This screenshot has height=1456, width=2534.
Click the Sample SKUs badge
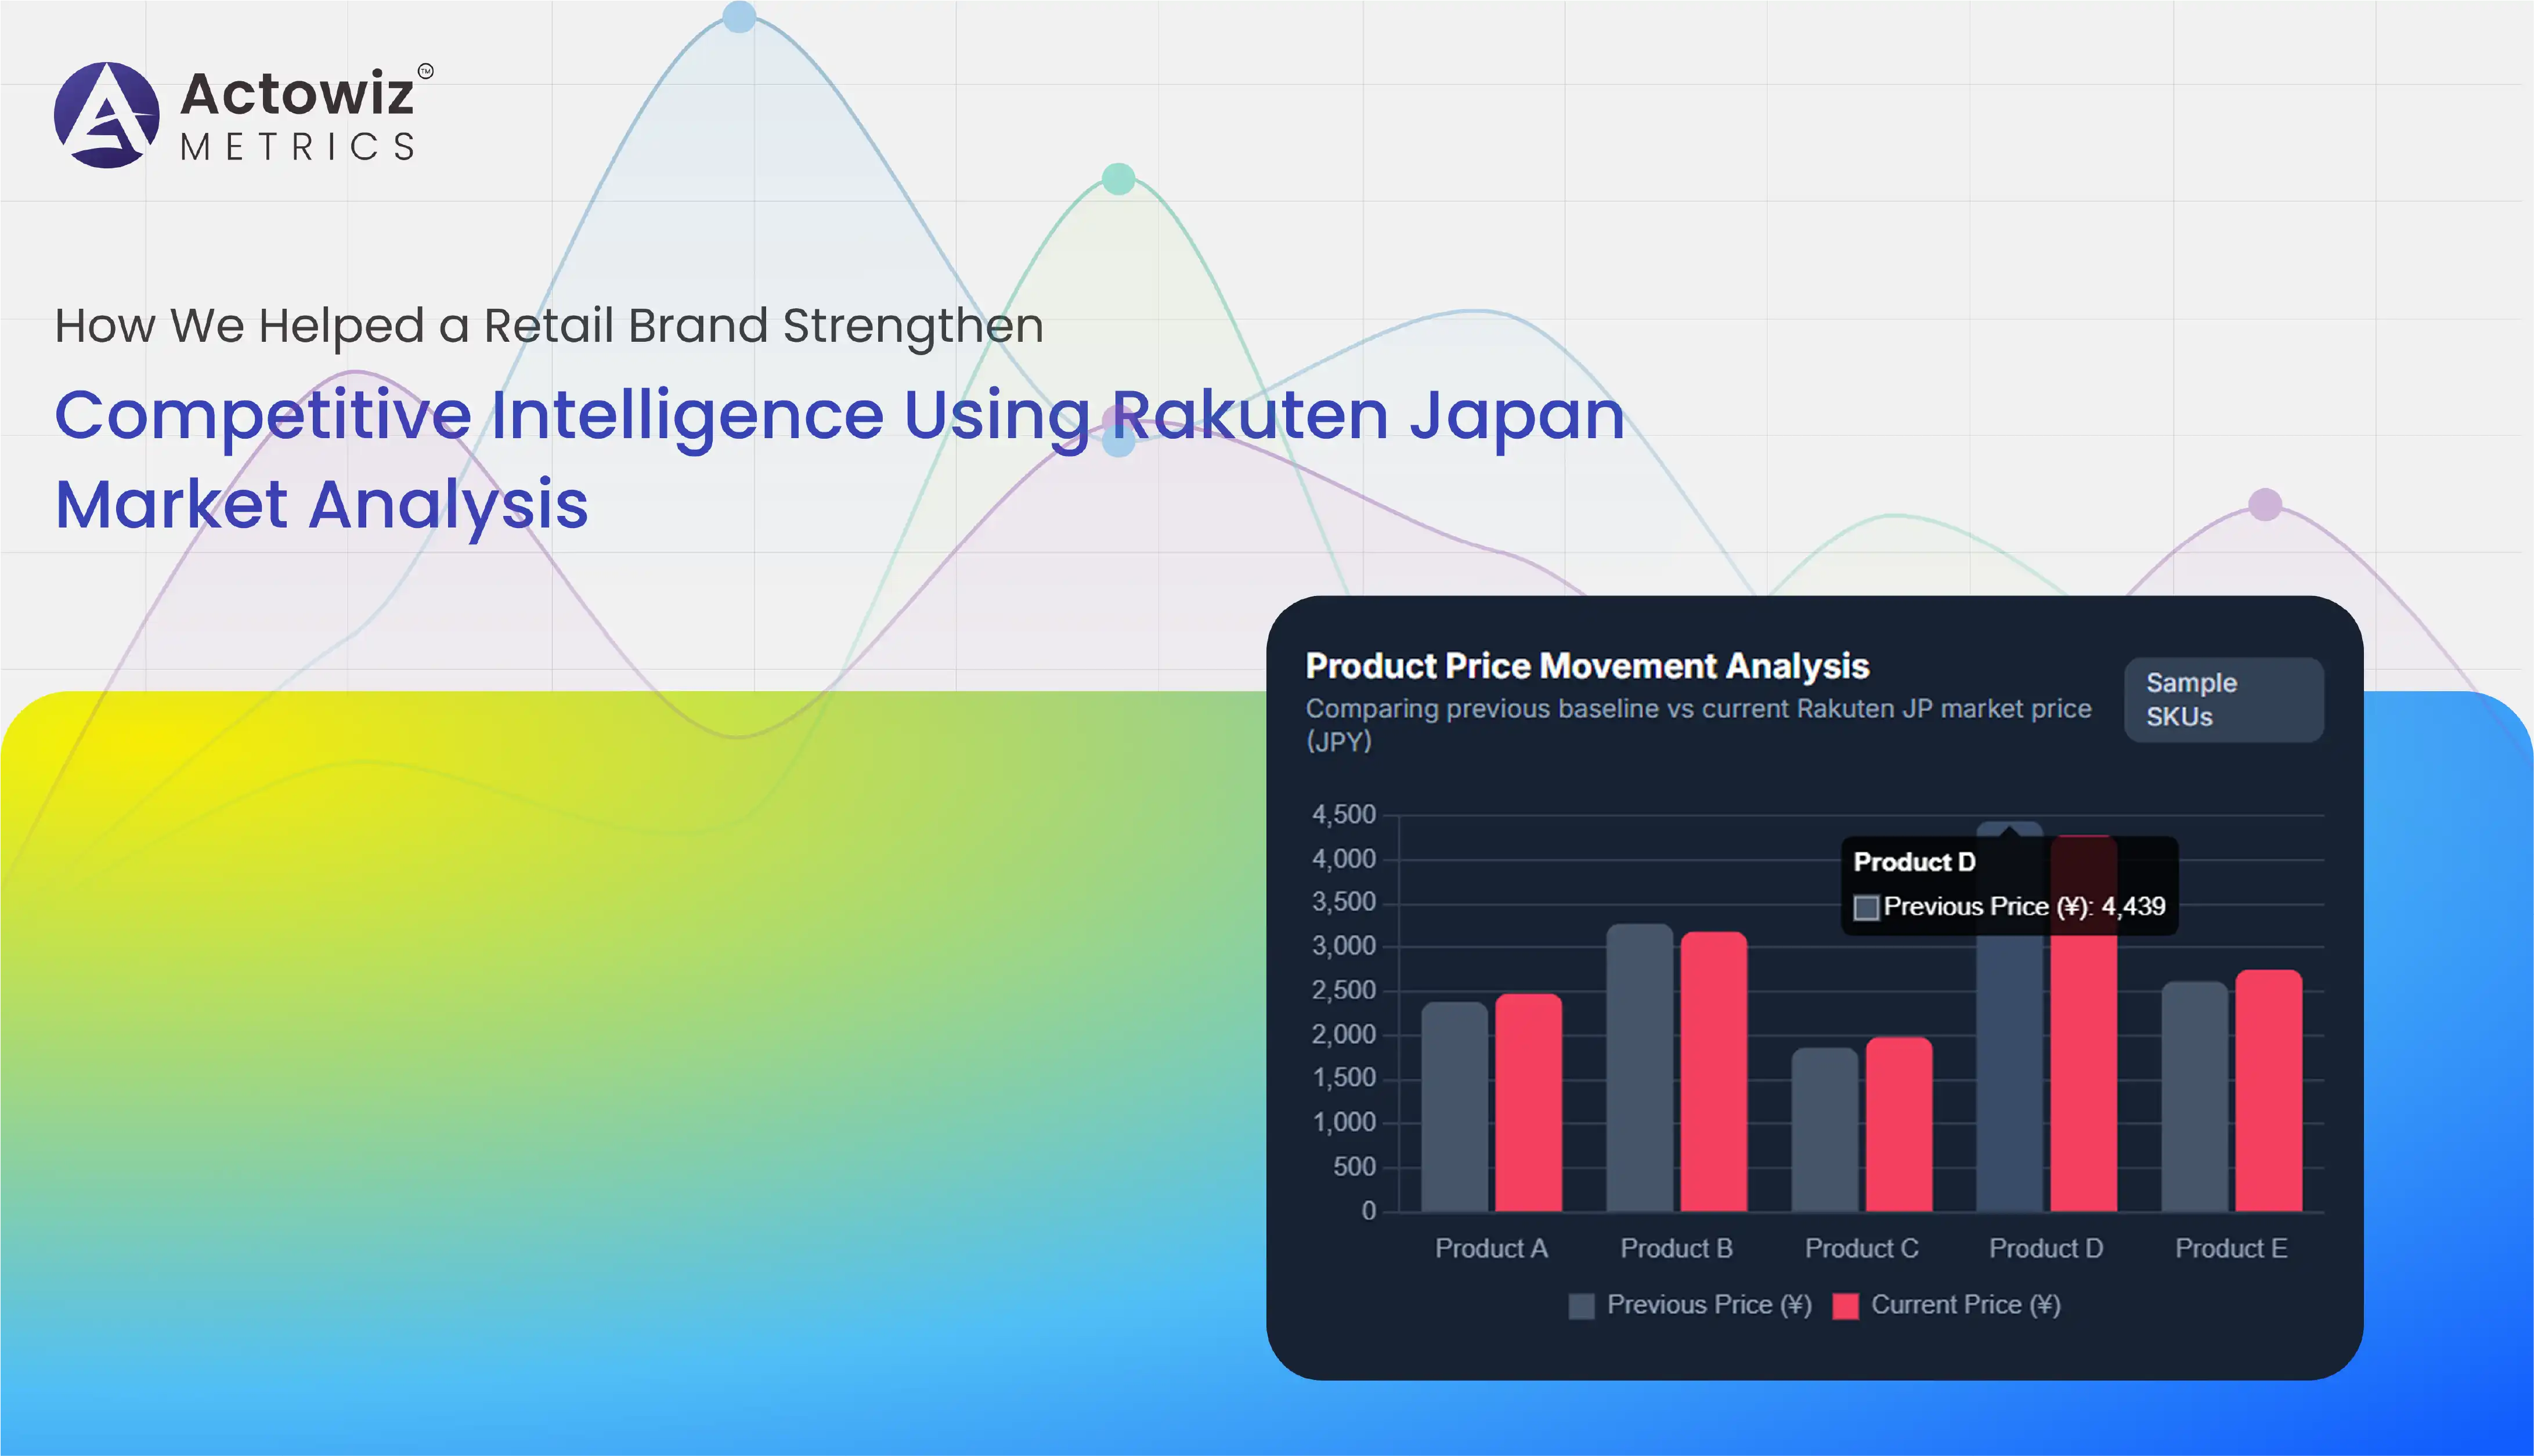point(2223,700)
